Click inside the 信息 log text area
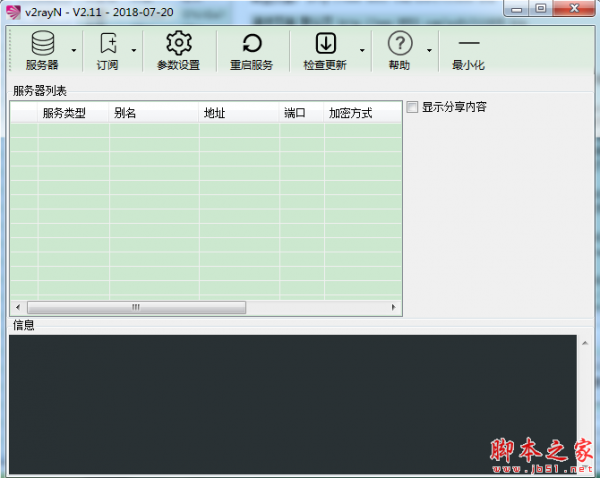Viewport: 600px width, 478px height. coord(293,405)
